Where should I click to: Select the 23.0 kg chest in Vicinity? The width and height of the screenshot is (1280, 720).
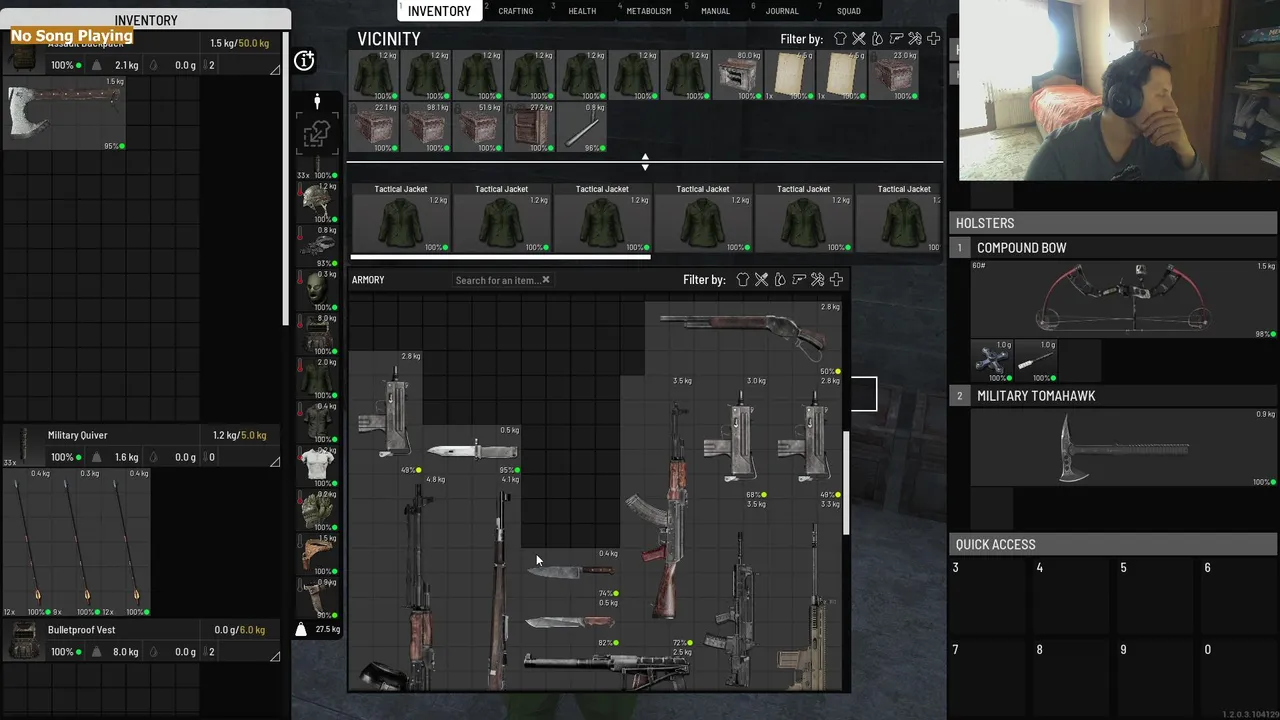click(893, 75)
